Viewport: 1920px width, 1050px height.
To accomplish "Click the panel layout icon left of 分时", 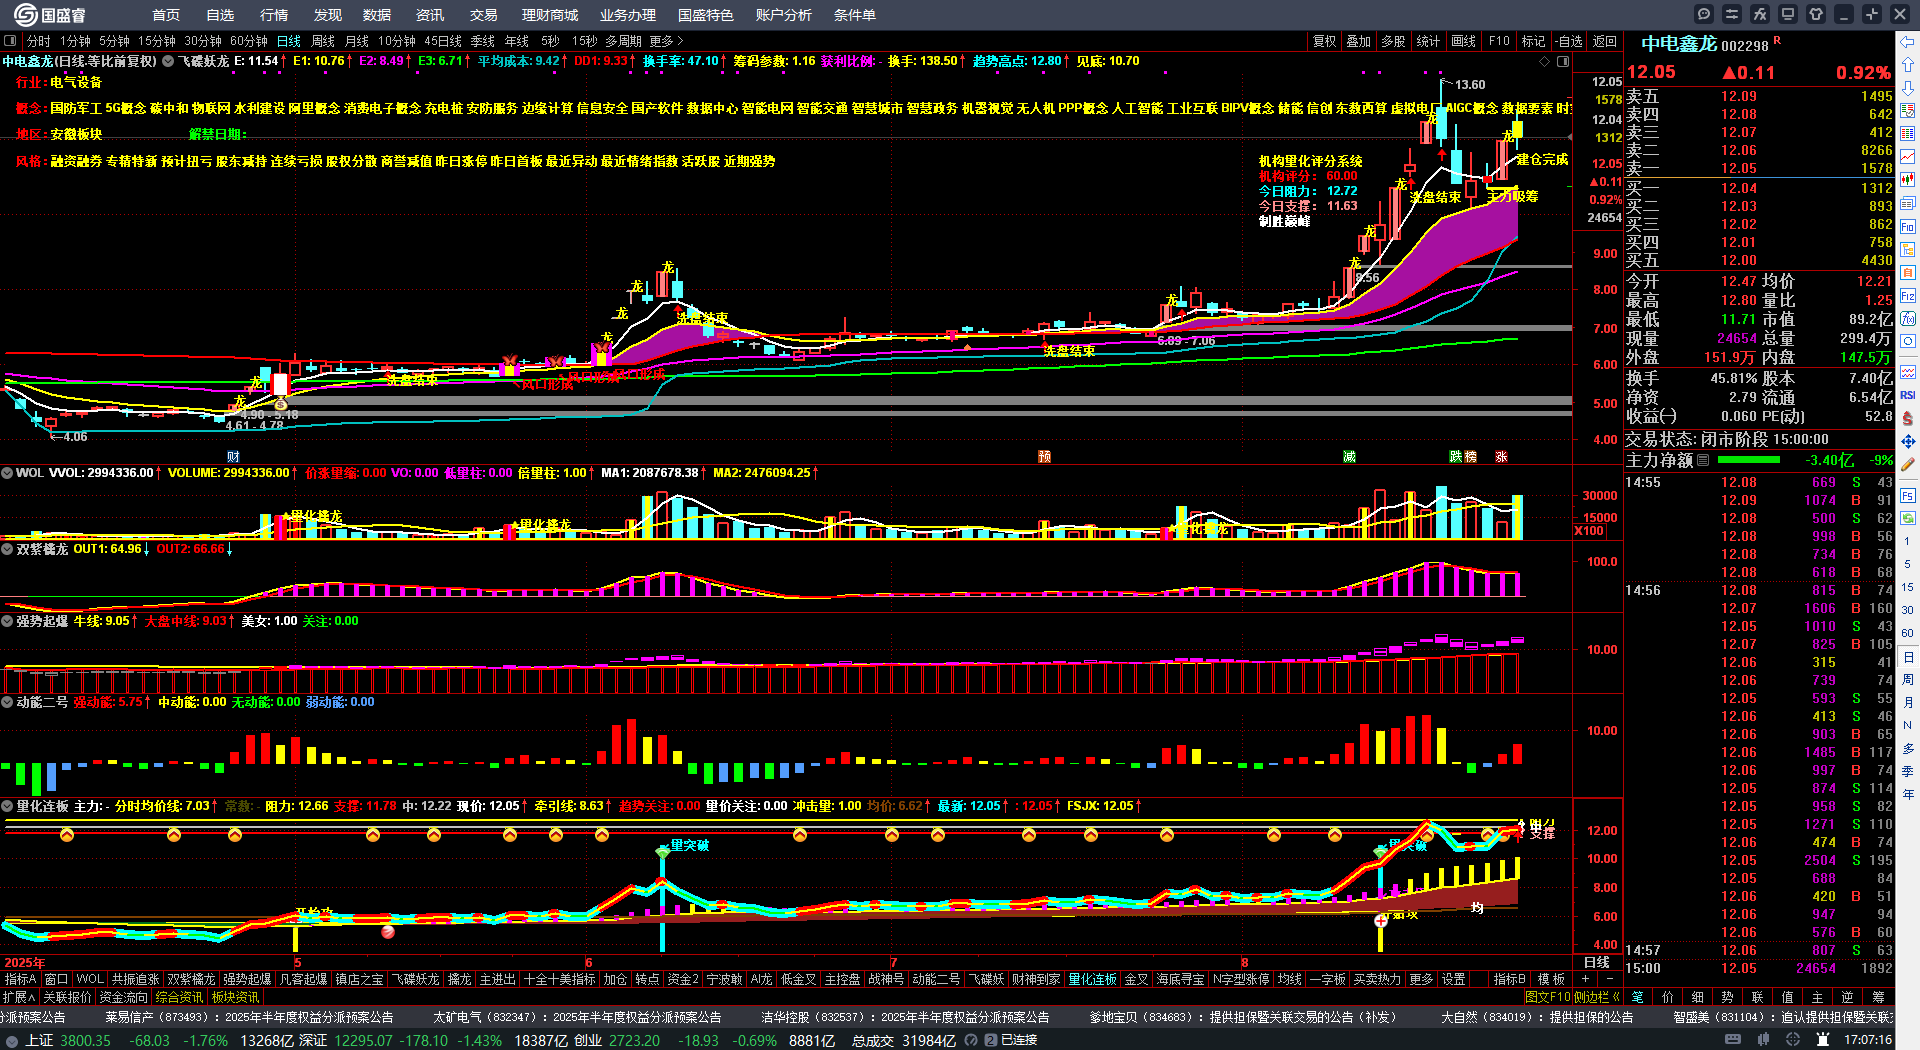I will [10, 41].
